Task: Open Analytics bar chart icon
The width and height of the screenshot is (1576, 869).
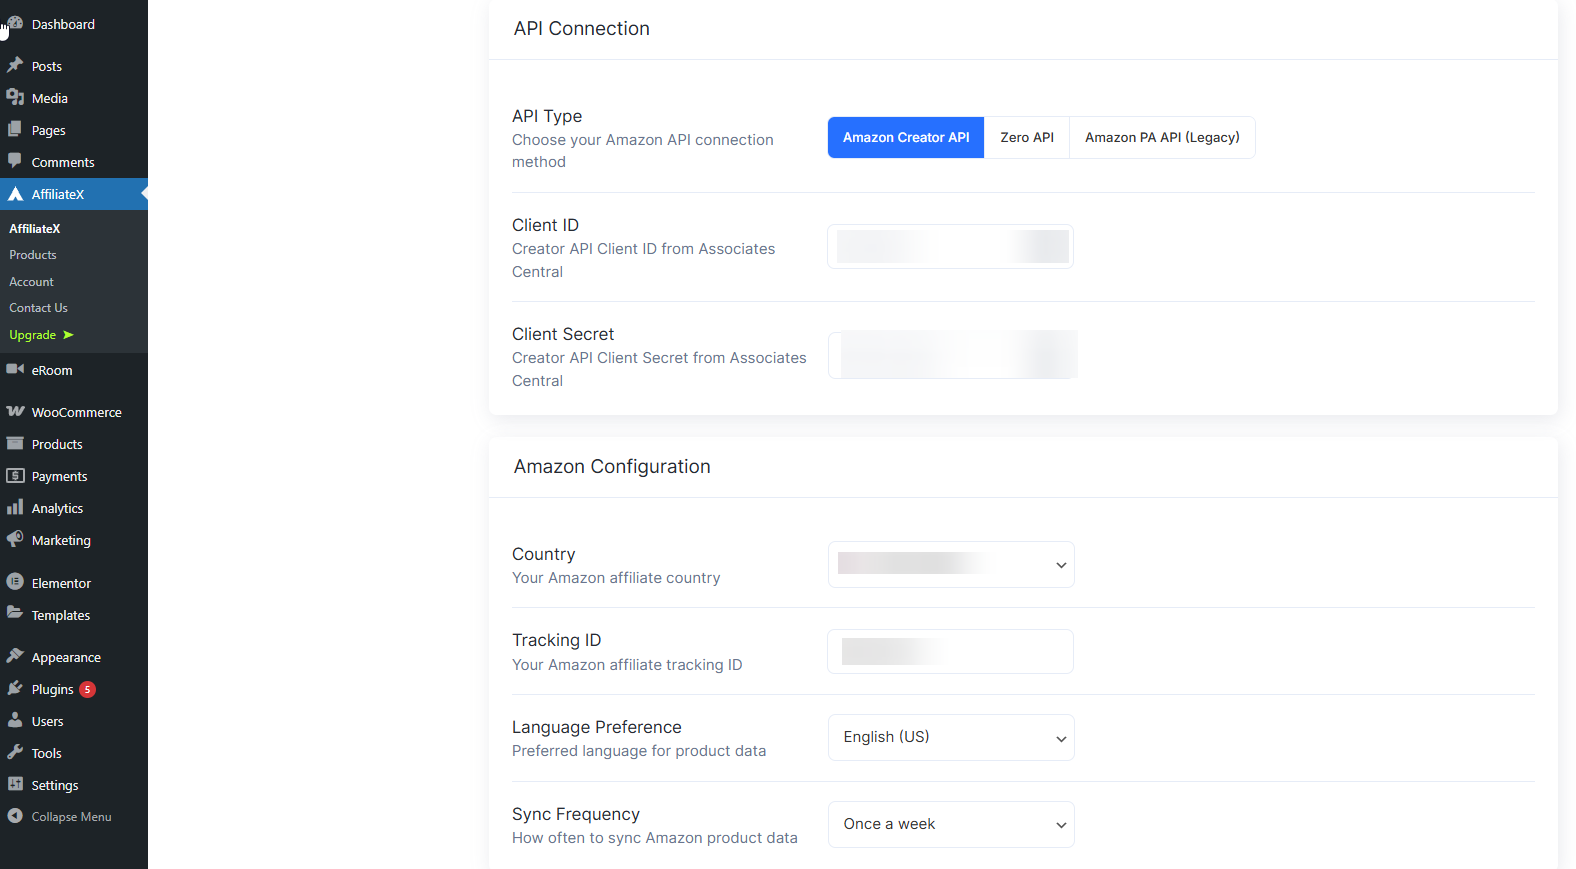Action: [15, 507]
